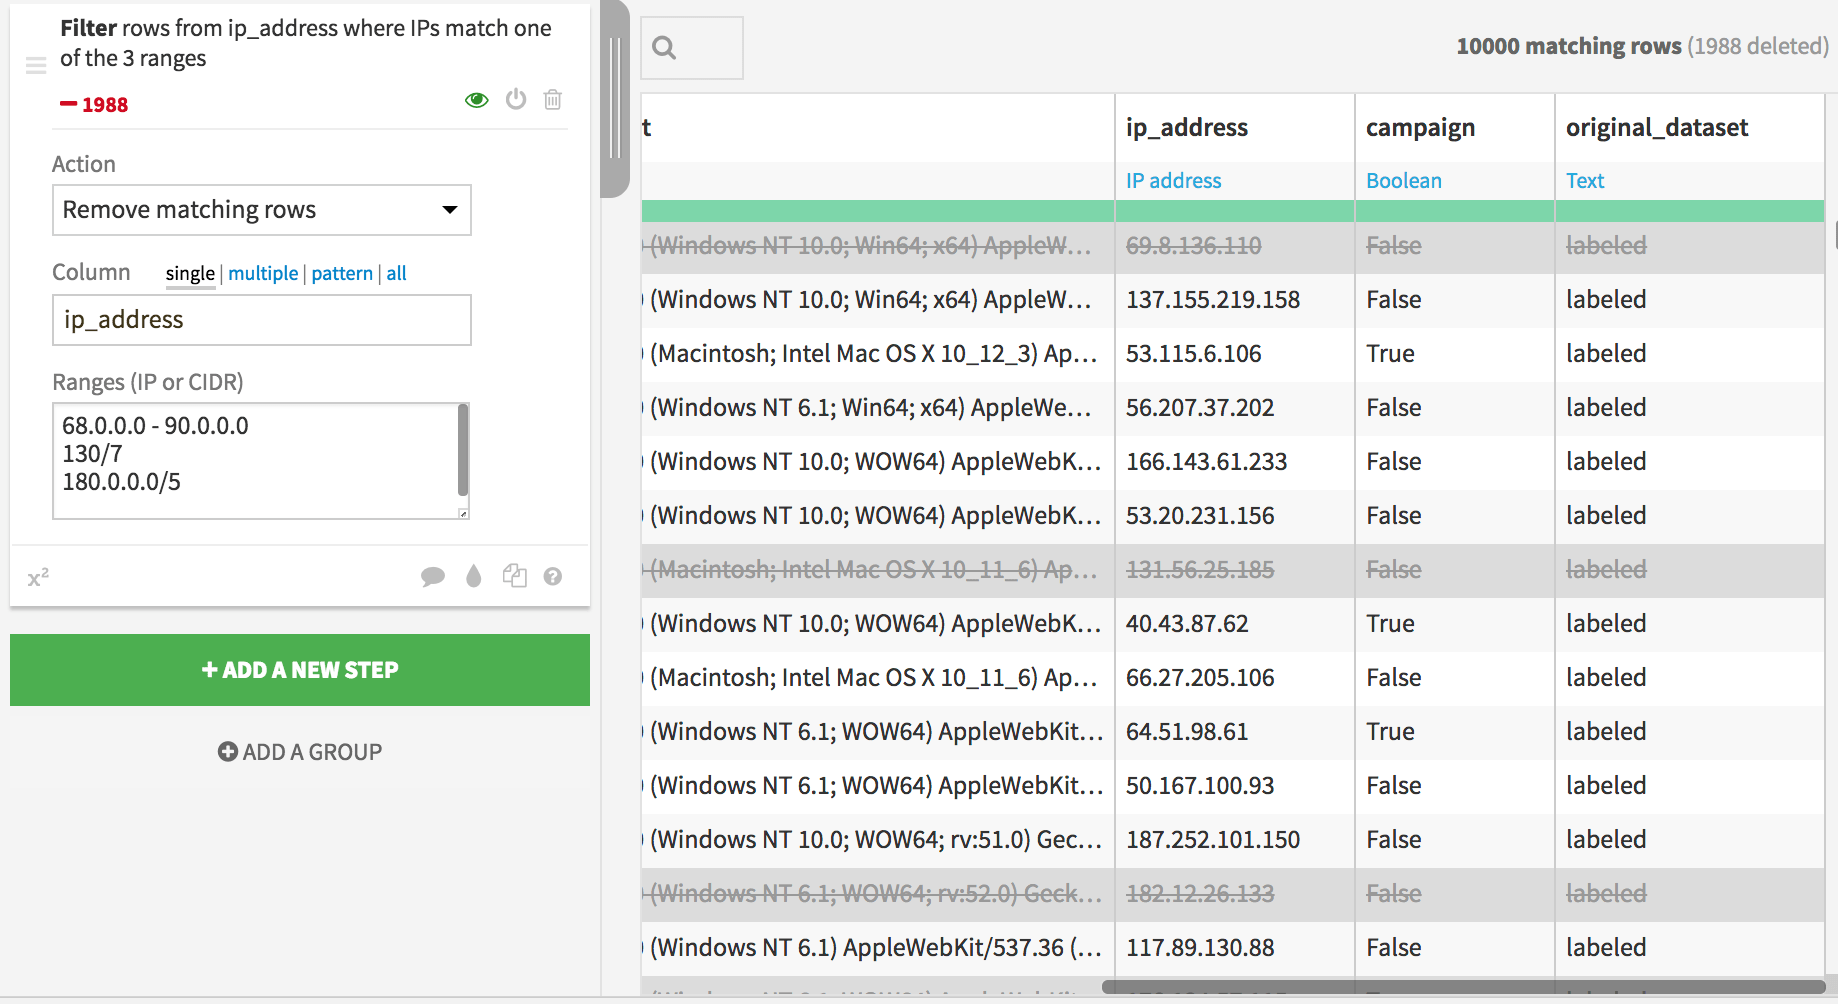The image size is (1838, 1004).
Task: Click campaign 'False' for 137.155.219.158 row
Action: (x=1394, y=300)
